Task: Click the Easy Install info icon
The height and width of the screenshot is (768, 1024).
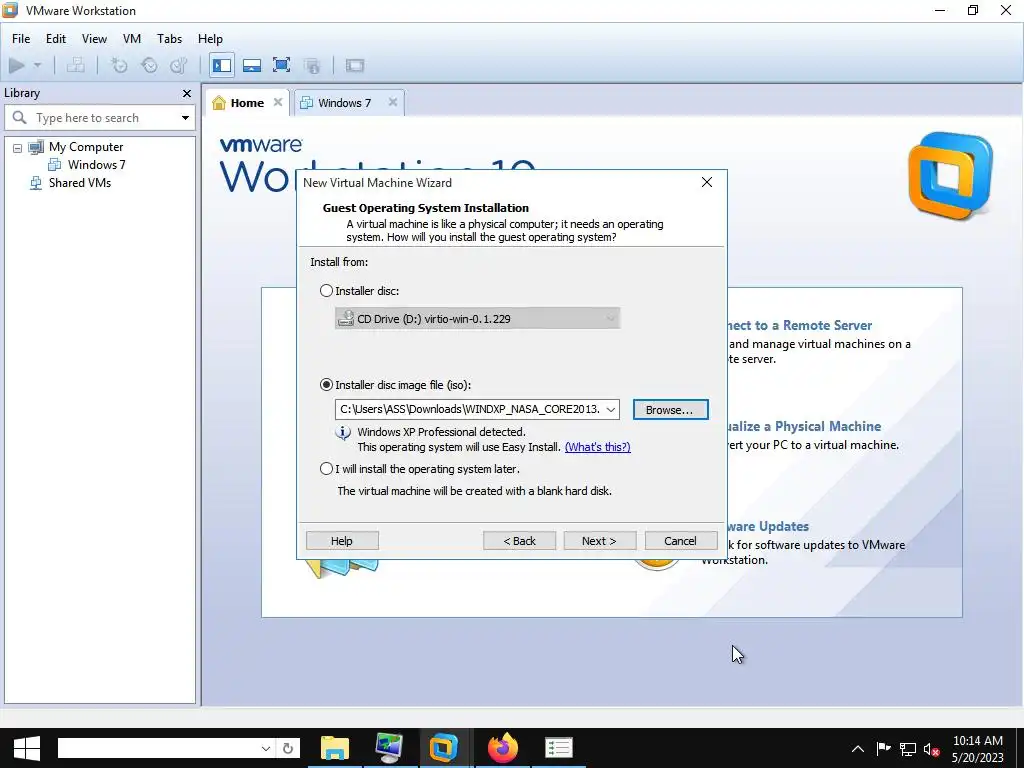Action: coord(343,432)
